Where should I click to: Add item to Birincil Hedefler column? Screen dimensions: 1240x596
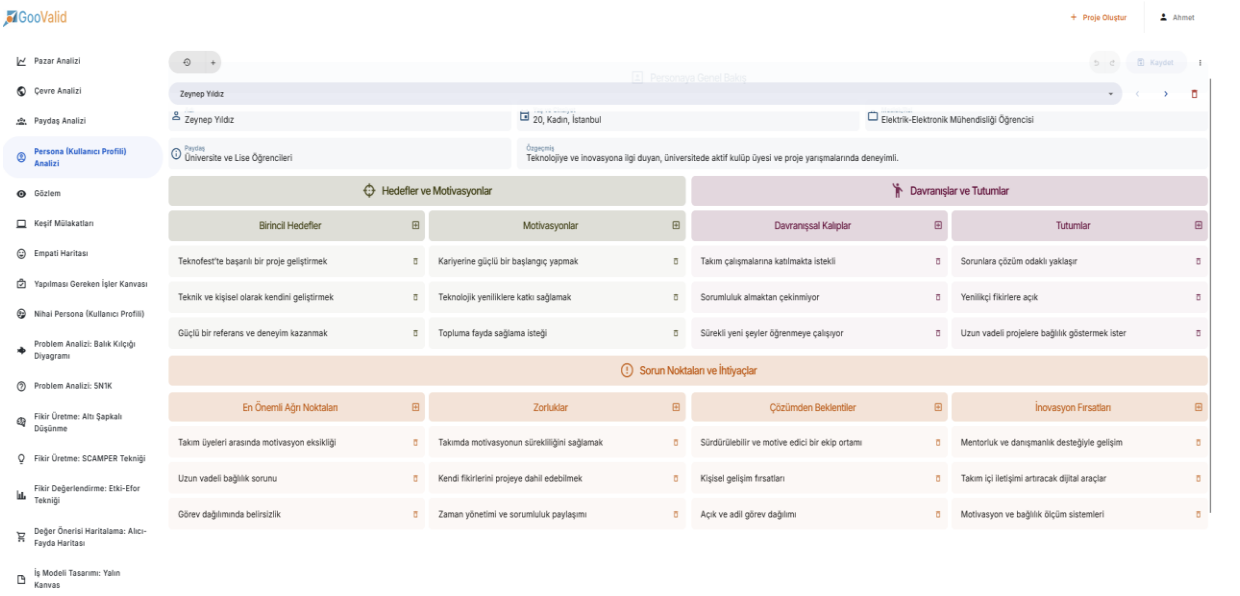click(415, 226)
